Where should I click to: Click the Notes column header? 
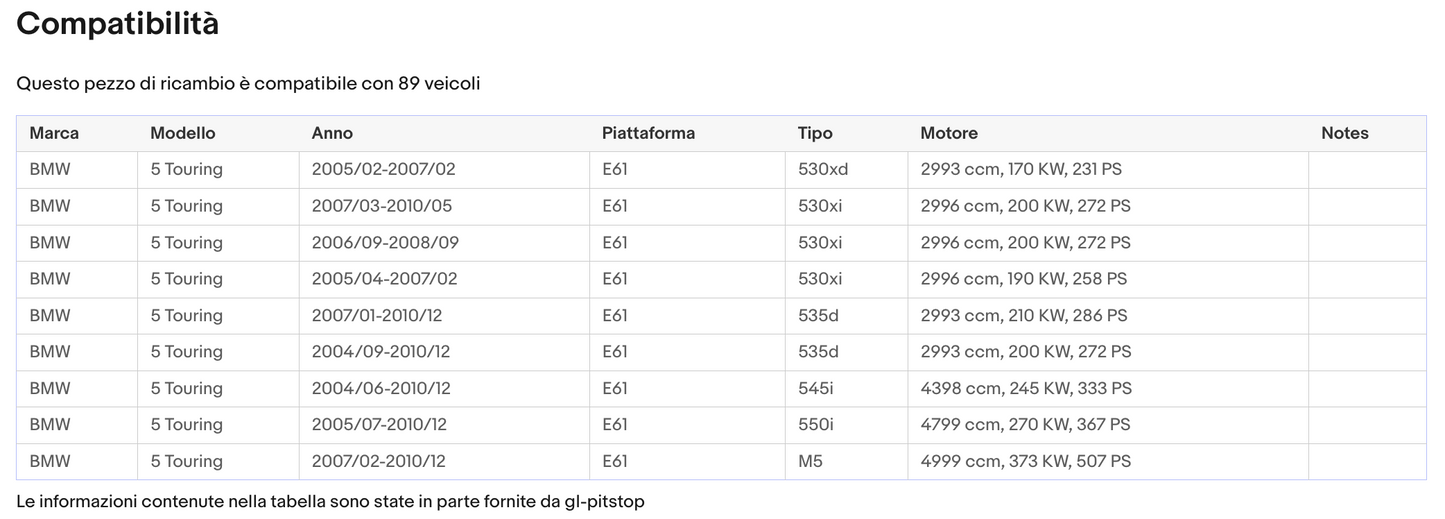pos(1344,133)
